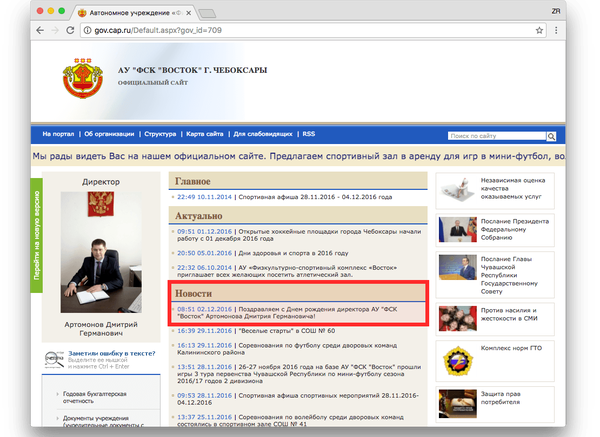
Task: Click the browser back arrow button
Action: (x=40, y=31)
